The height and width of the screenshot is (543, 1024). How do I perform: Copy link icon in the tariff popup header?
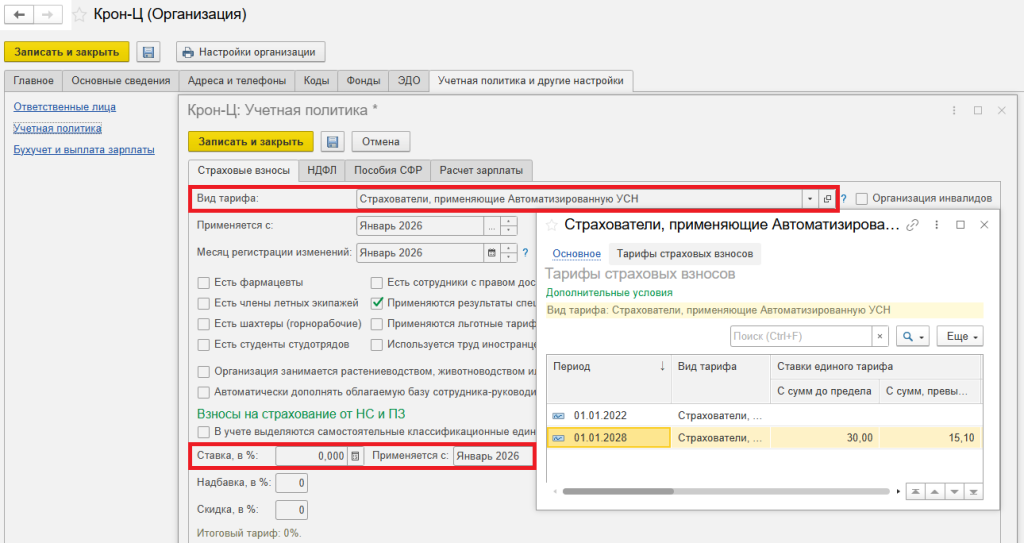coord(912,225)
